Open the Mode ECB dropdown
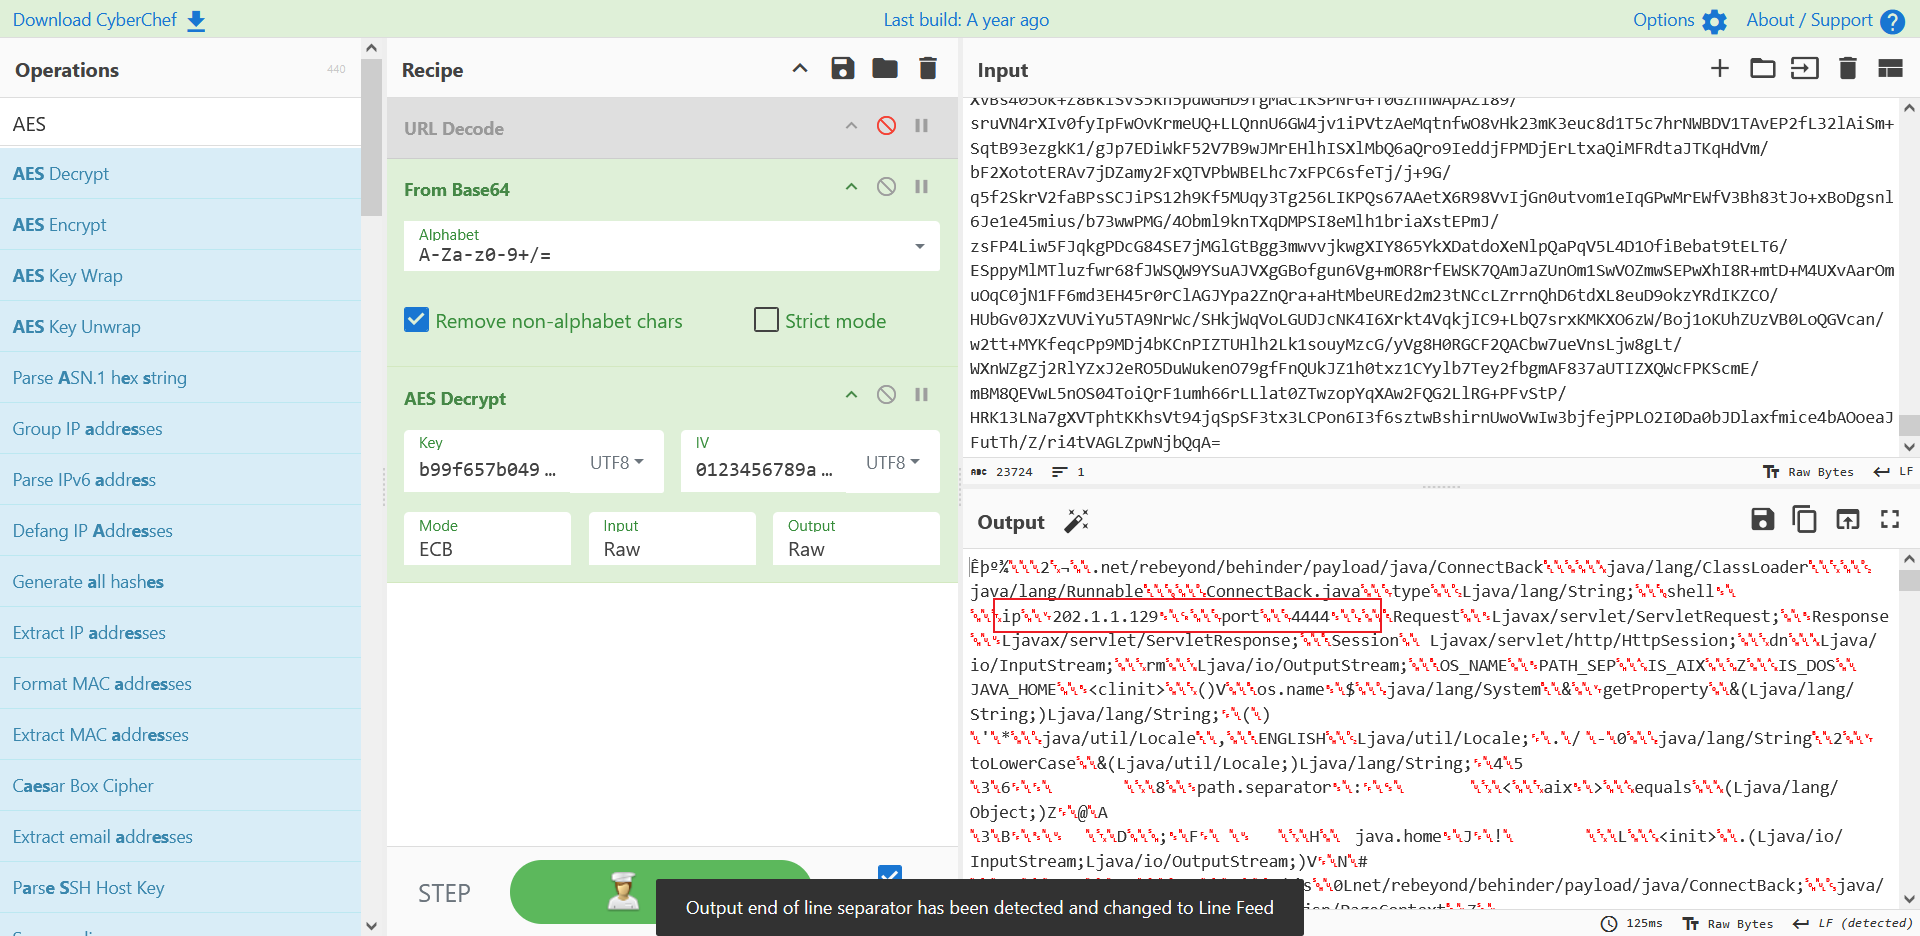This screenshot has width=1920, height=936. point(487,539)
